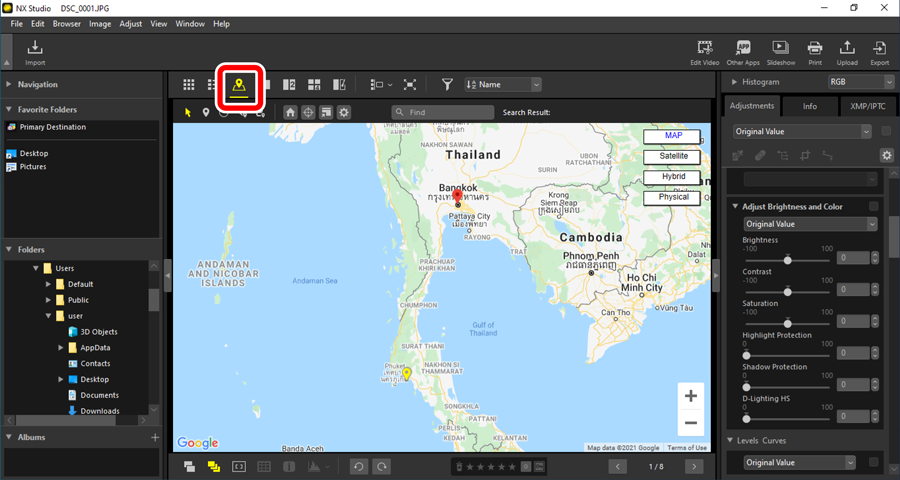The image size is (900, 480).
Task: Open the Window menu
Action: [189, 24]
